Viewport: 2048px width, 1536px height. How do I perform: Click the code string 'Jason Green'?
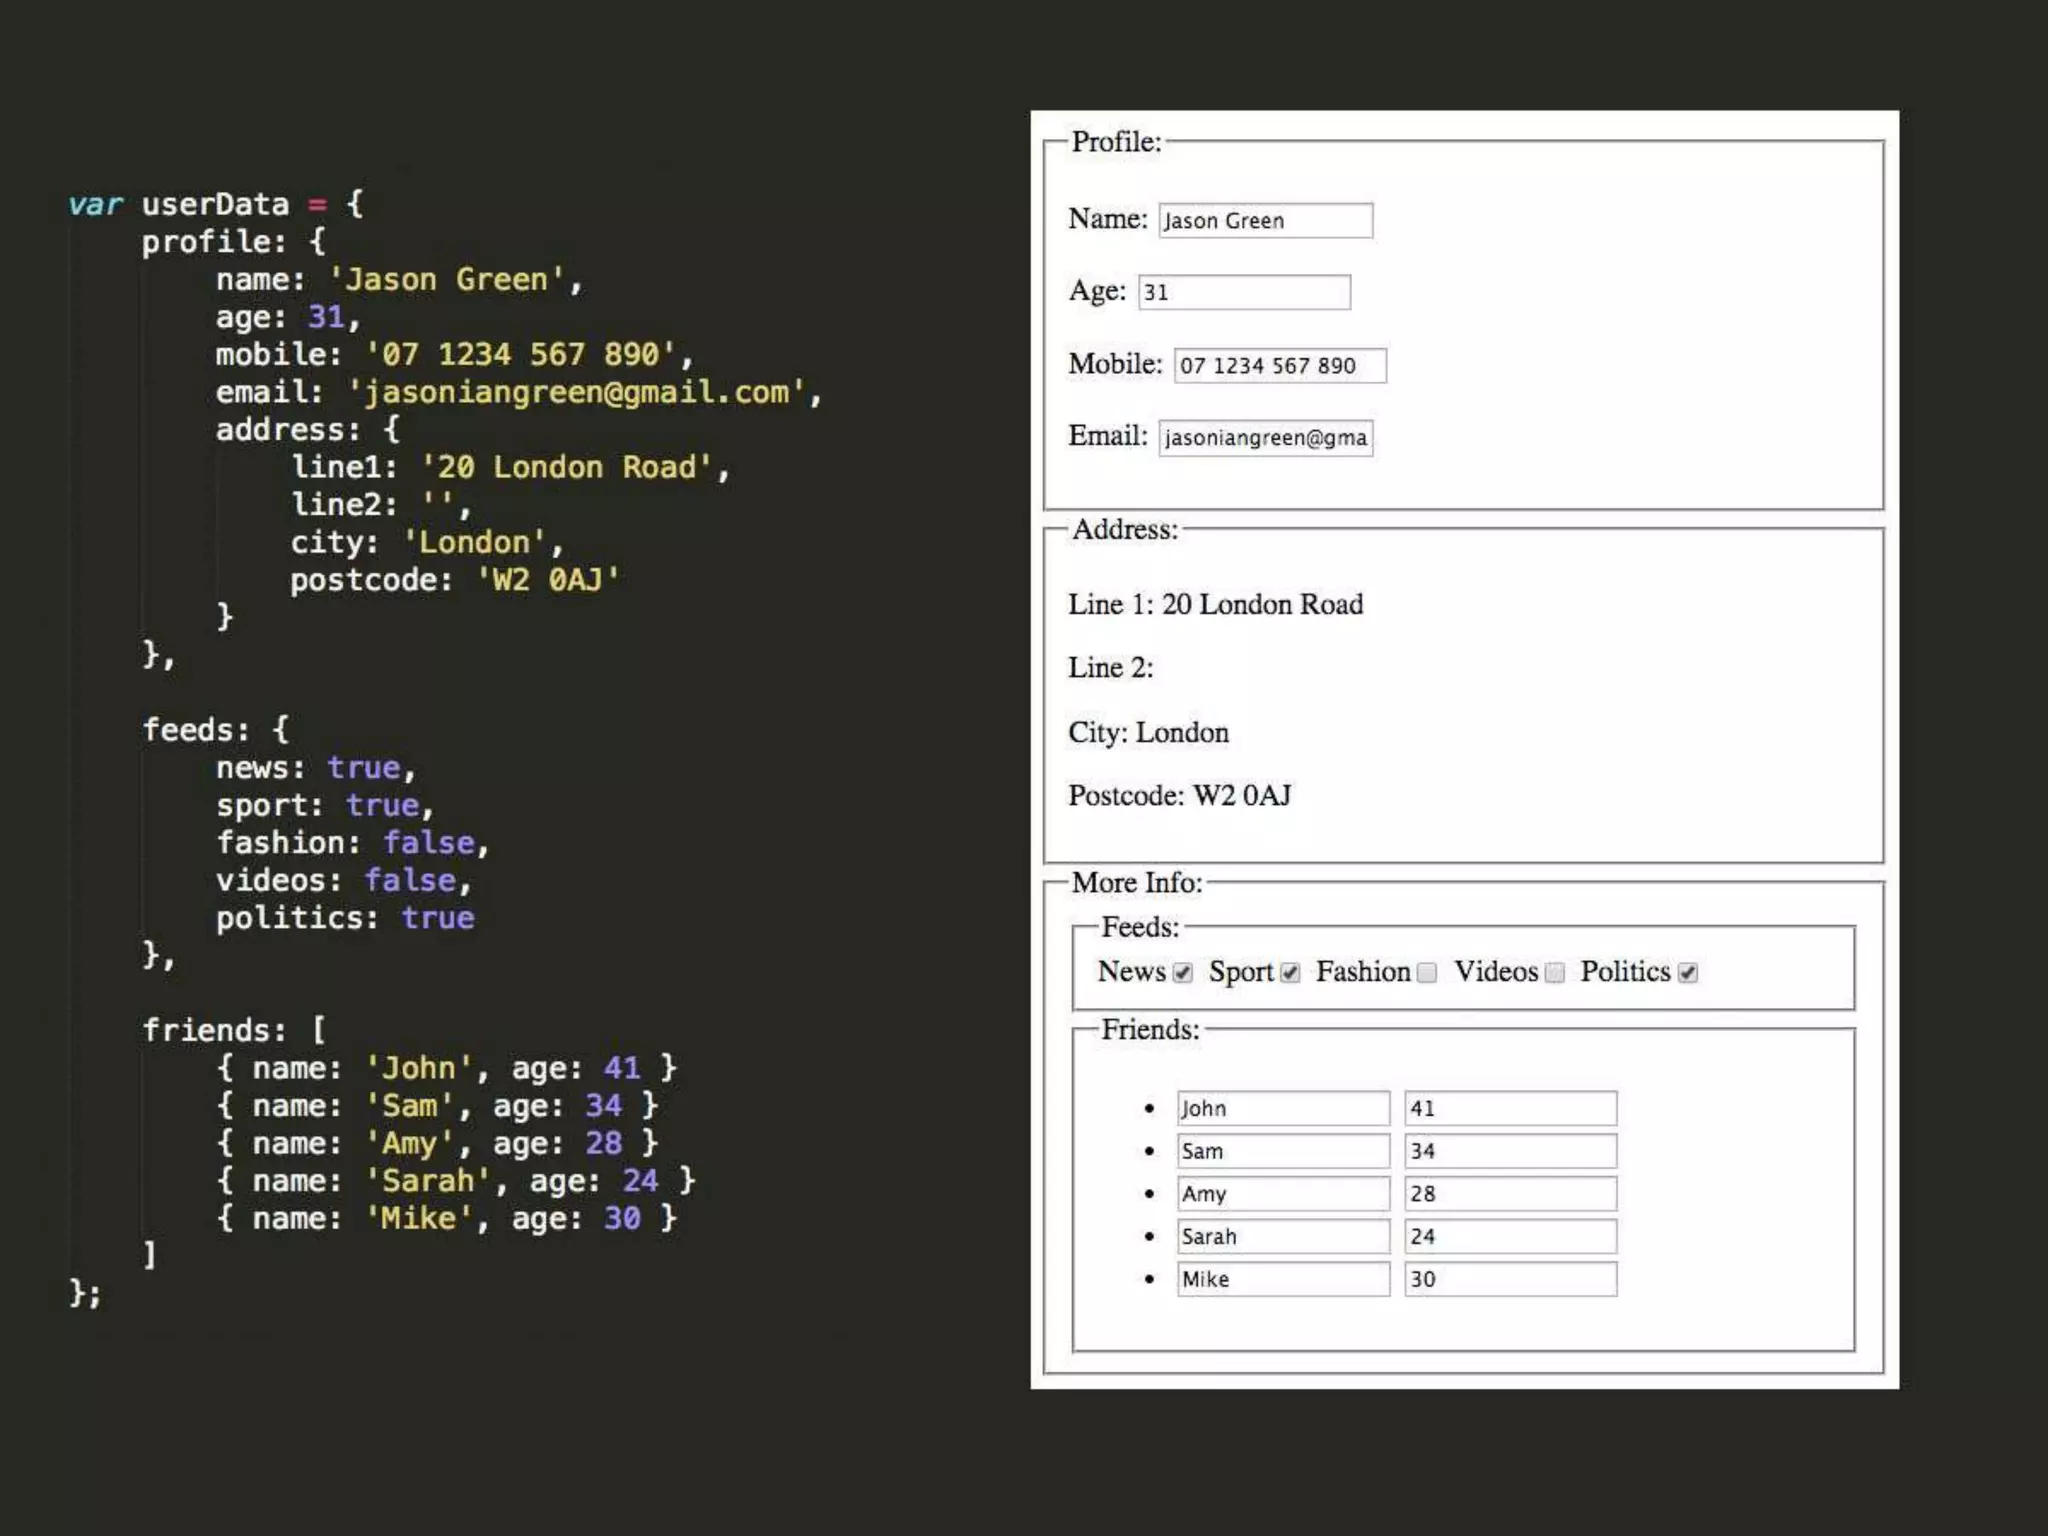[x=447, y=279]
